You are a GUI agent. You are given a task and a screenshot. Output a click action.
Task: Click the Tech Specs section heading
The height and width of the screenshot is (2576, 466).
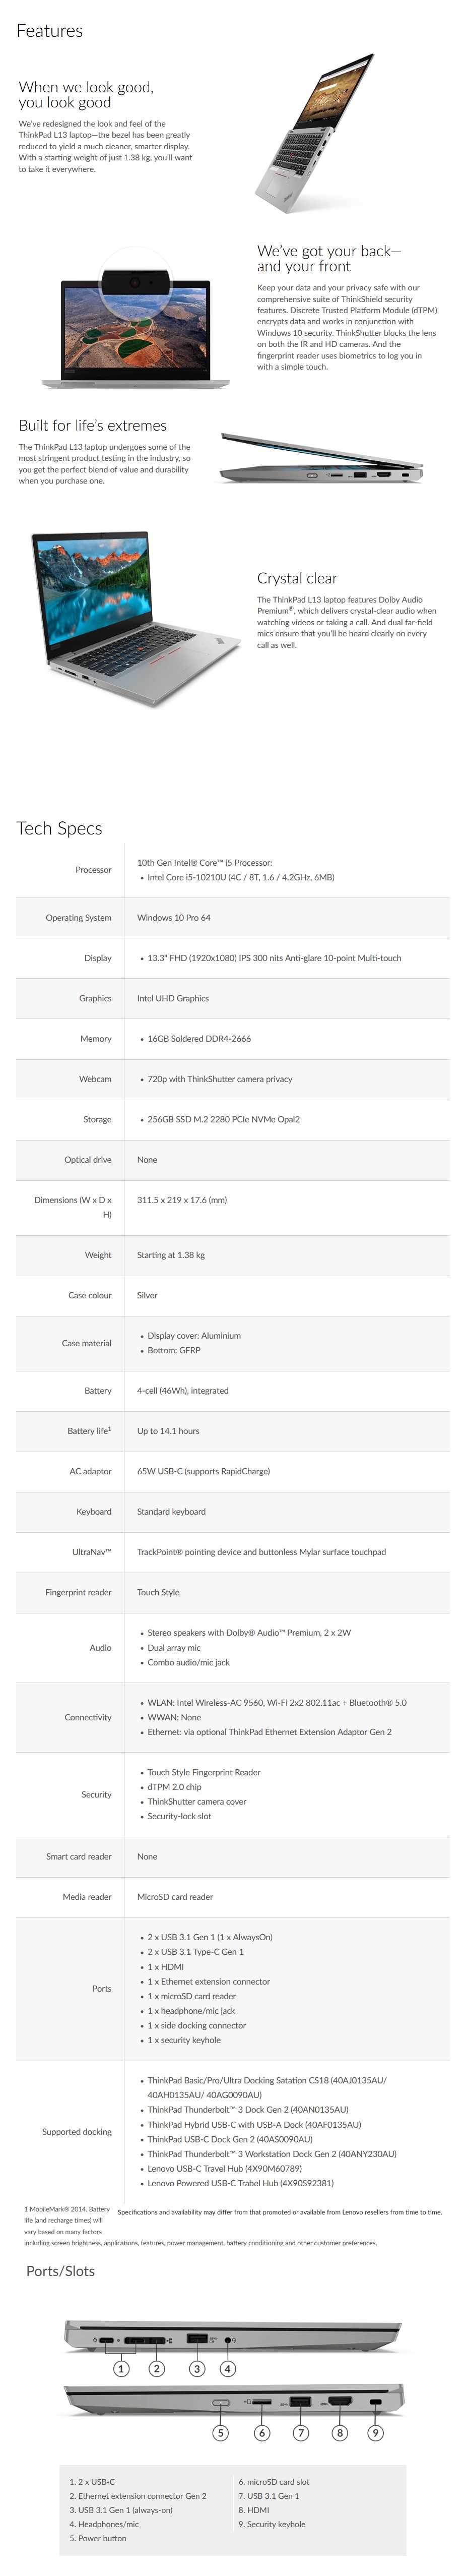pos(59,828)
